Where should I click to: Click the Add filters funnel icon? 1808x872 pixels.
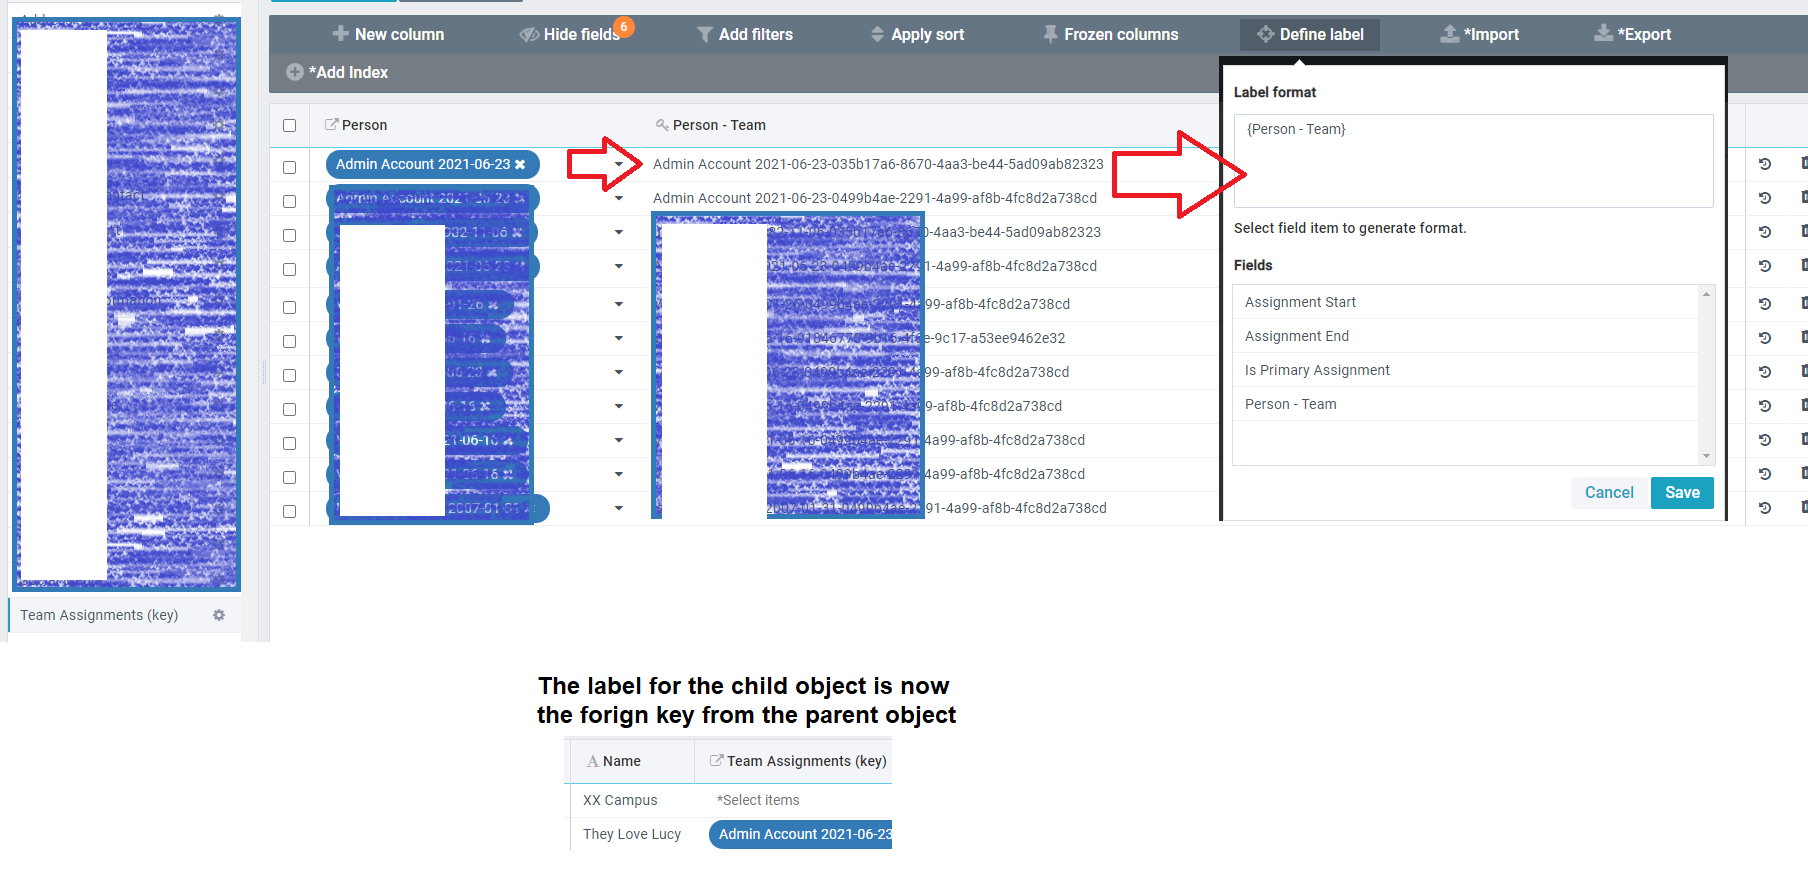(705, 35)
